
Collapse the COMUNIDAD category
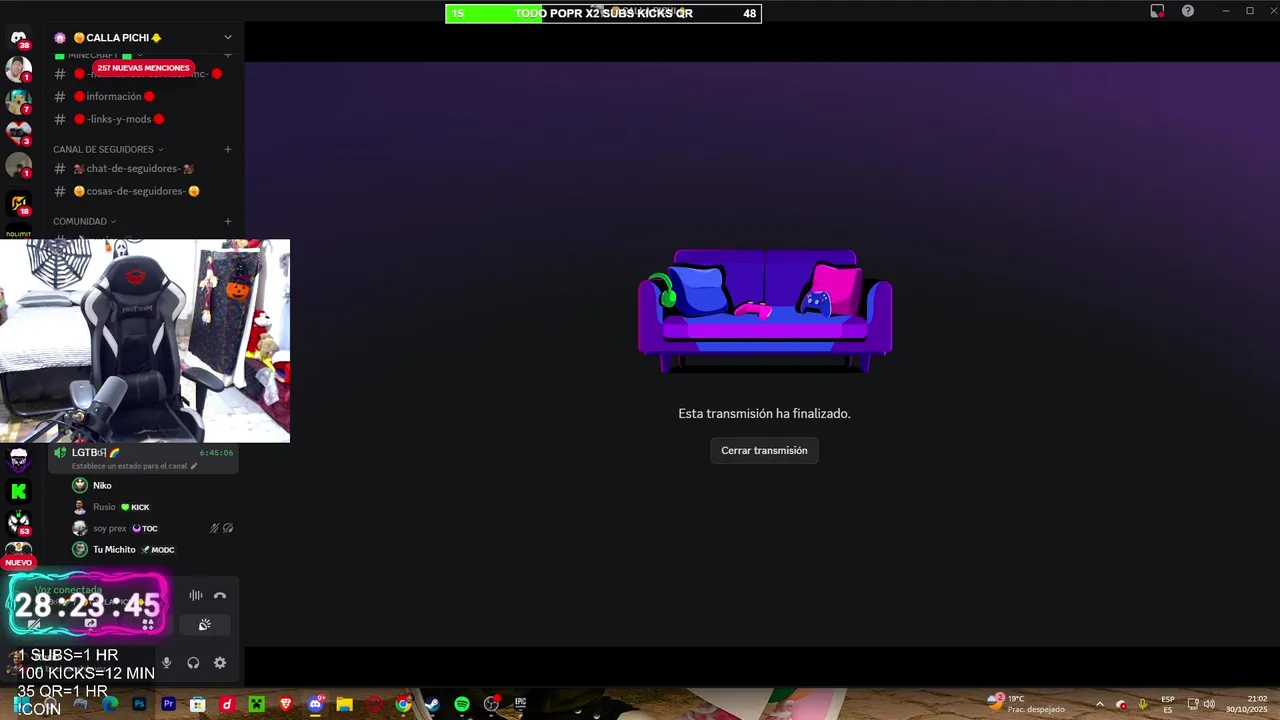84,221
